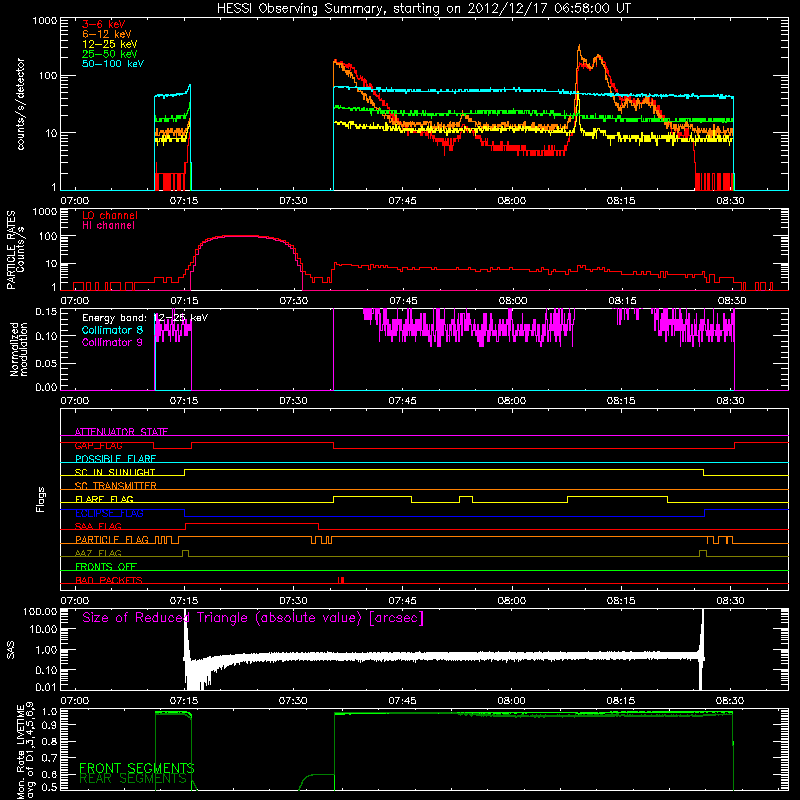The height and width of the screenshot is (800, 800).
Task: Click the counts/s/detector axis label
Action: coord(20,104)
